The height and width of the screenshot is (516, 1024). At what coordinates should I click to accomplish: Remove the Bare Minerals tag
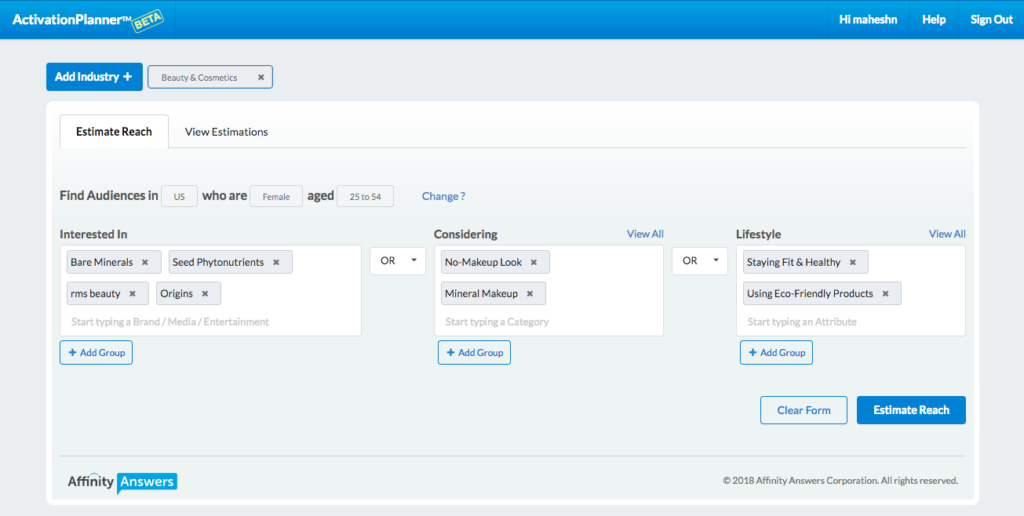145,262
